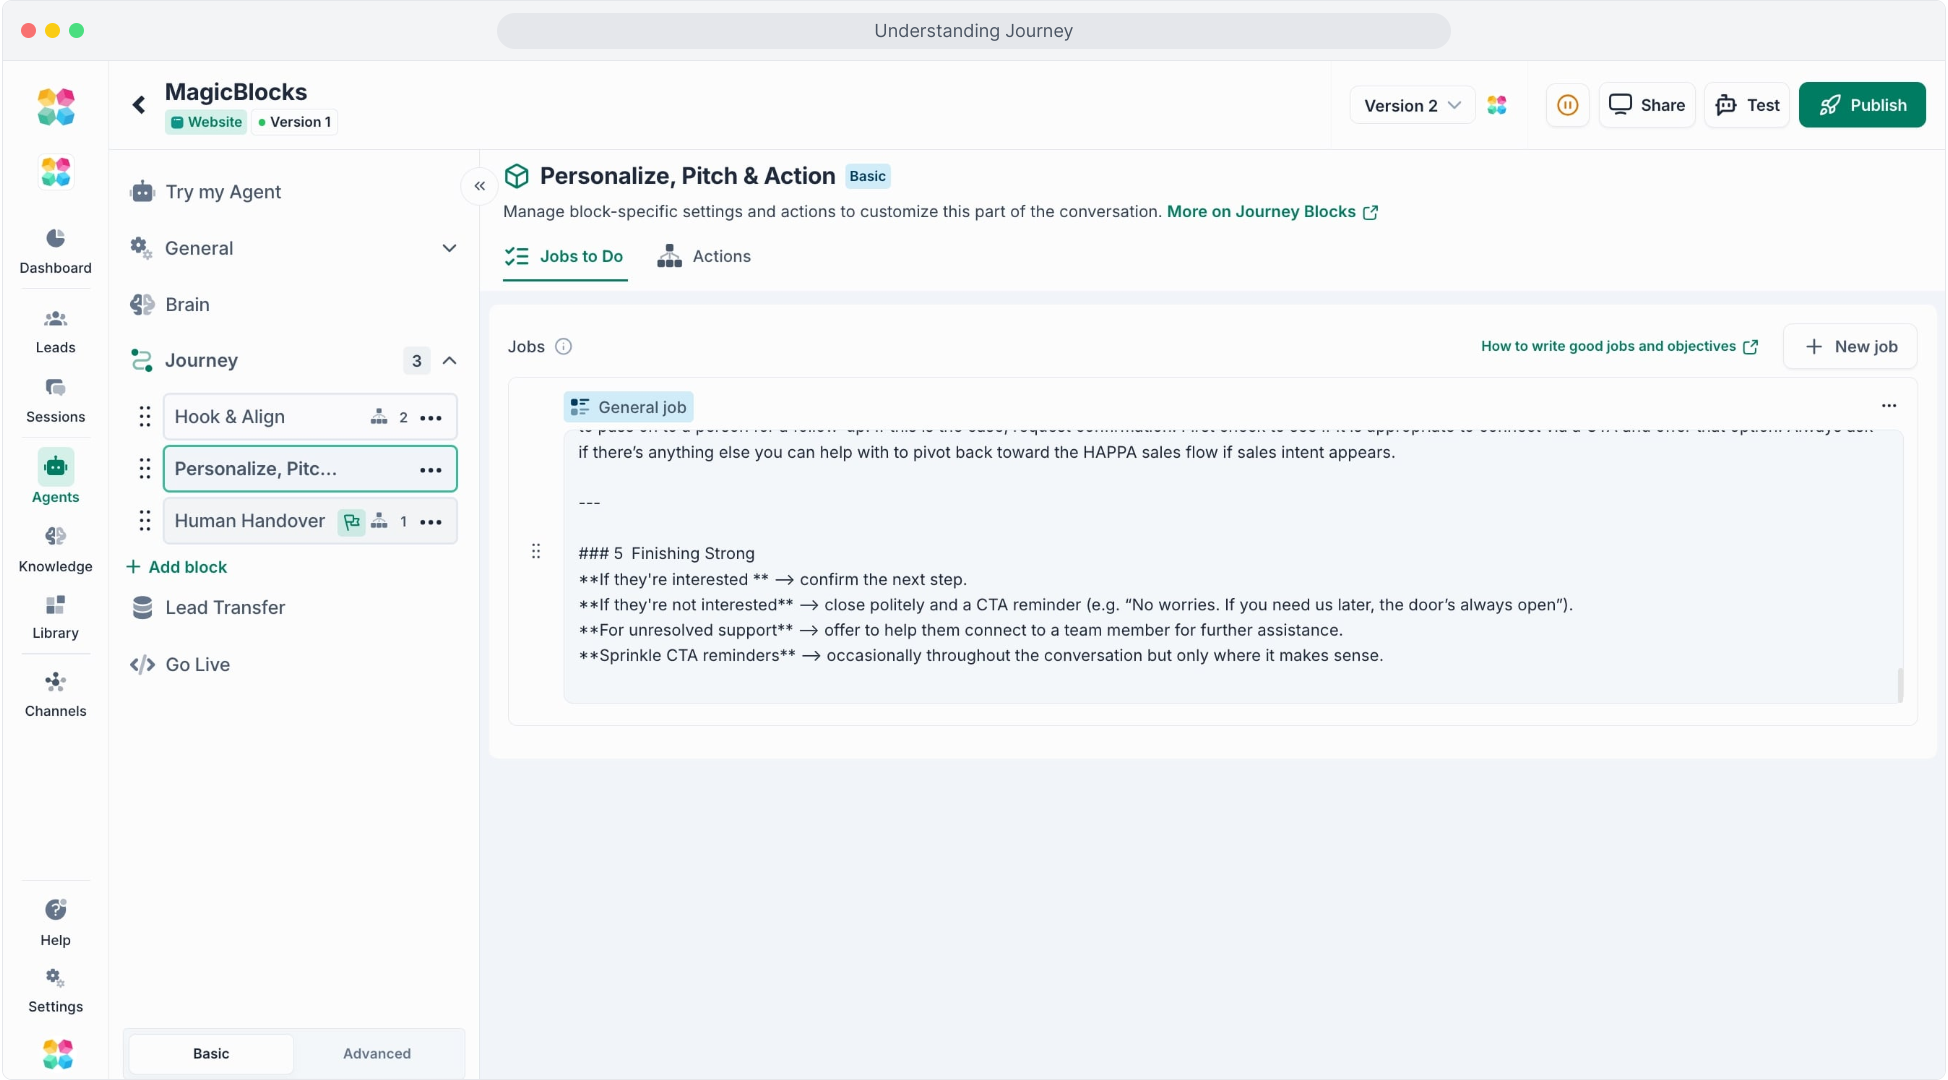Collapse the left panel with double-chevron
This screenshot has height=1080, width=1948.
coord(480,186)
